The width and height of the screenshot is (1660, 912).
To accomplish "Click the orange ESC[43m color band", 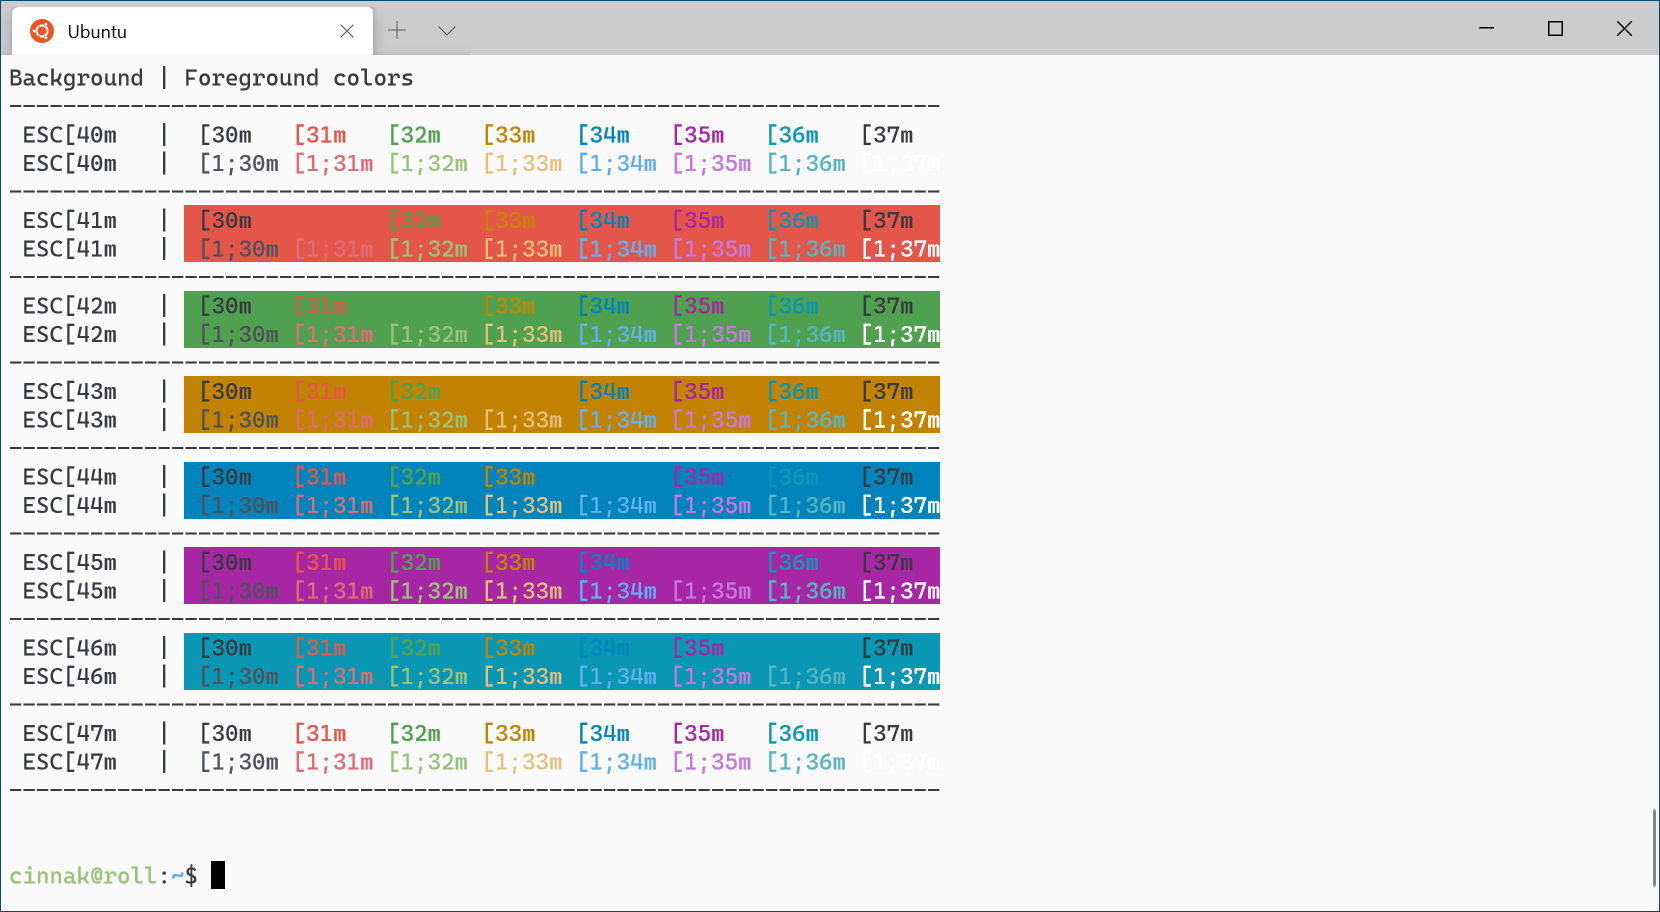I will (560, 405).
